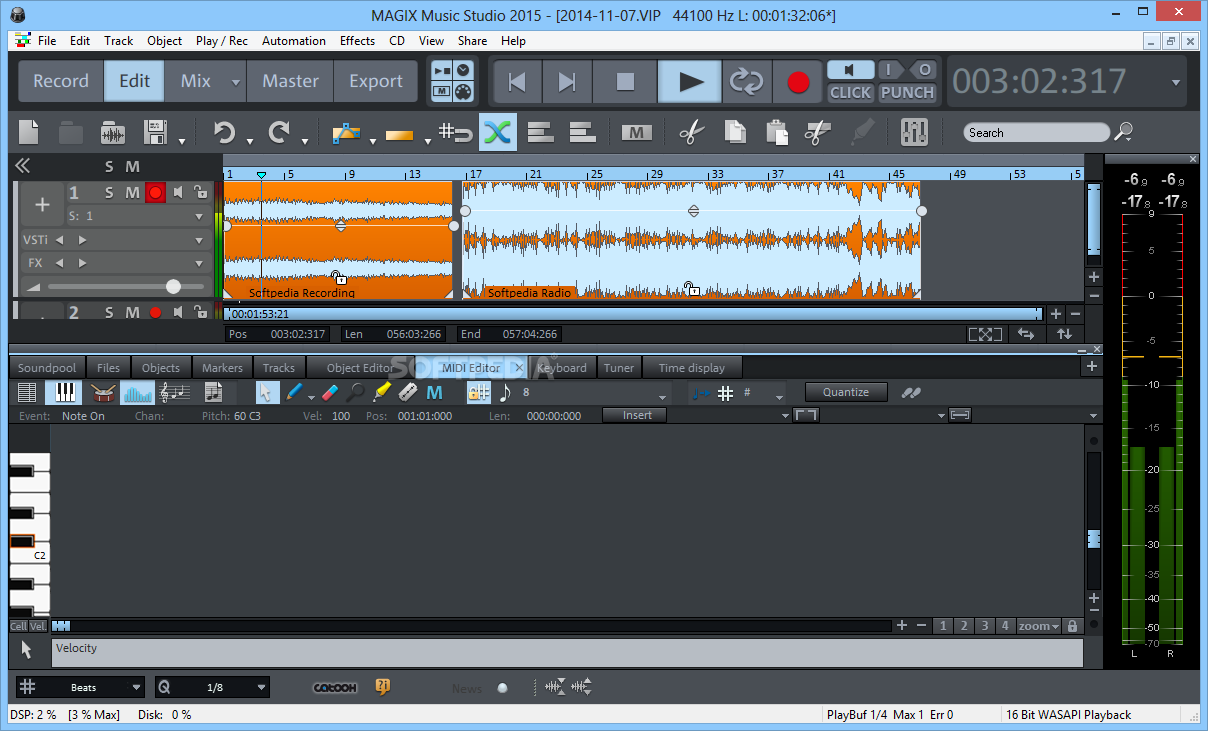
Task: Click the Export button
Action: click(376, 82)
